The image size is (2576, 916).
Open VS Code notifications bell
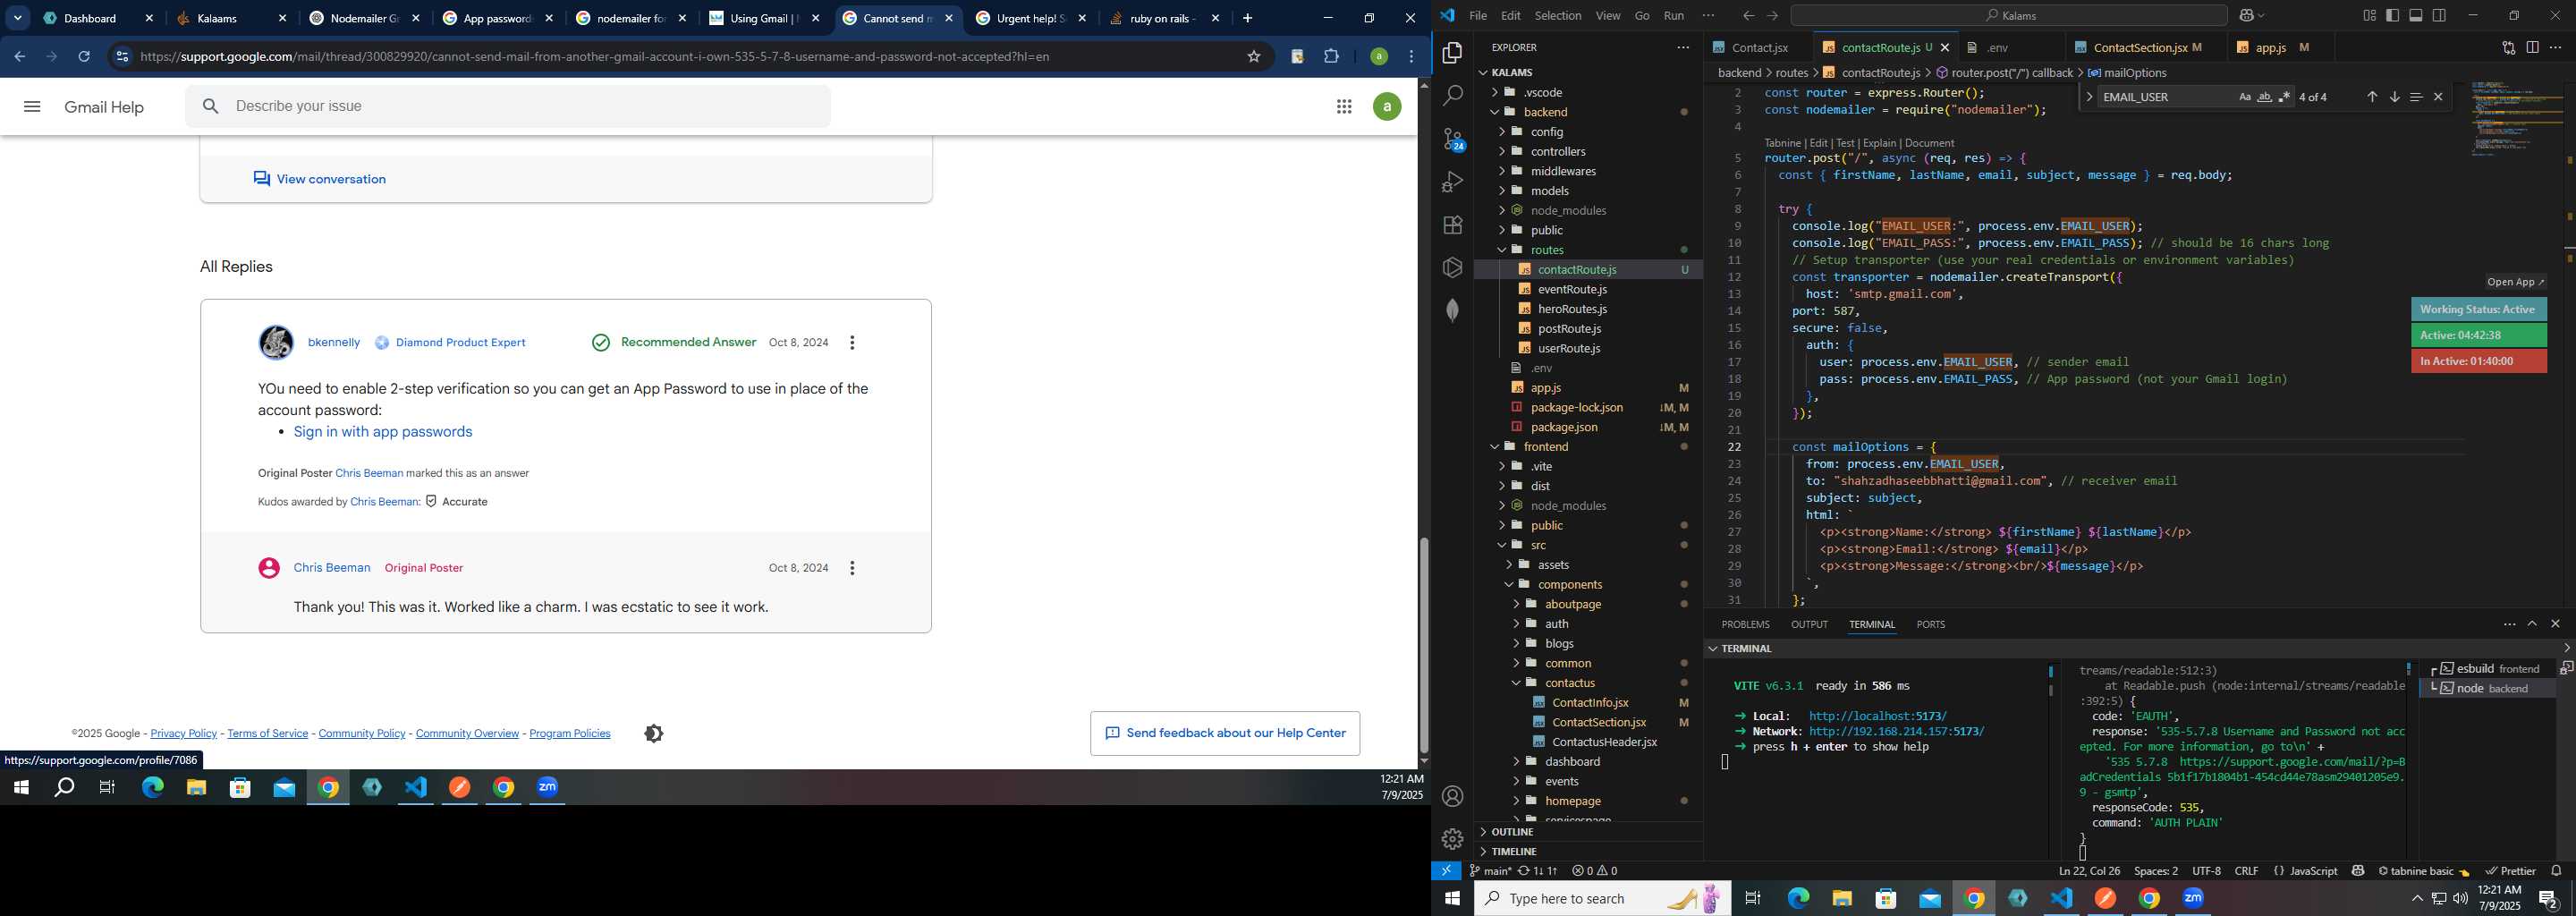pos(2556,871)
